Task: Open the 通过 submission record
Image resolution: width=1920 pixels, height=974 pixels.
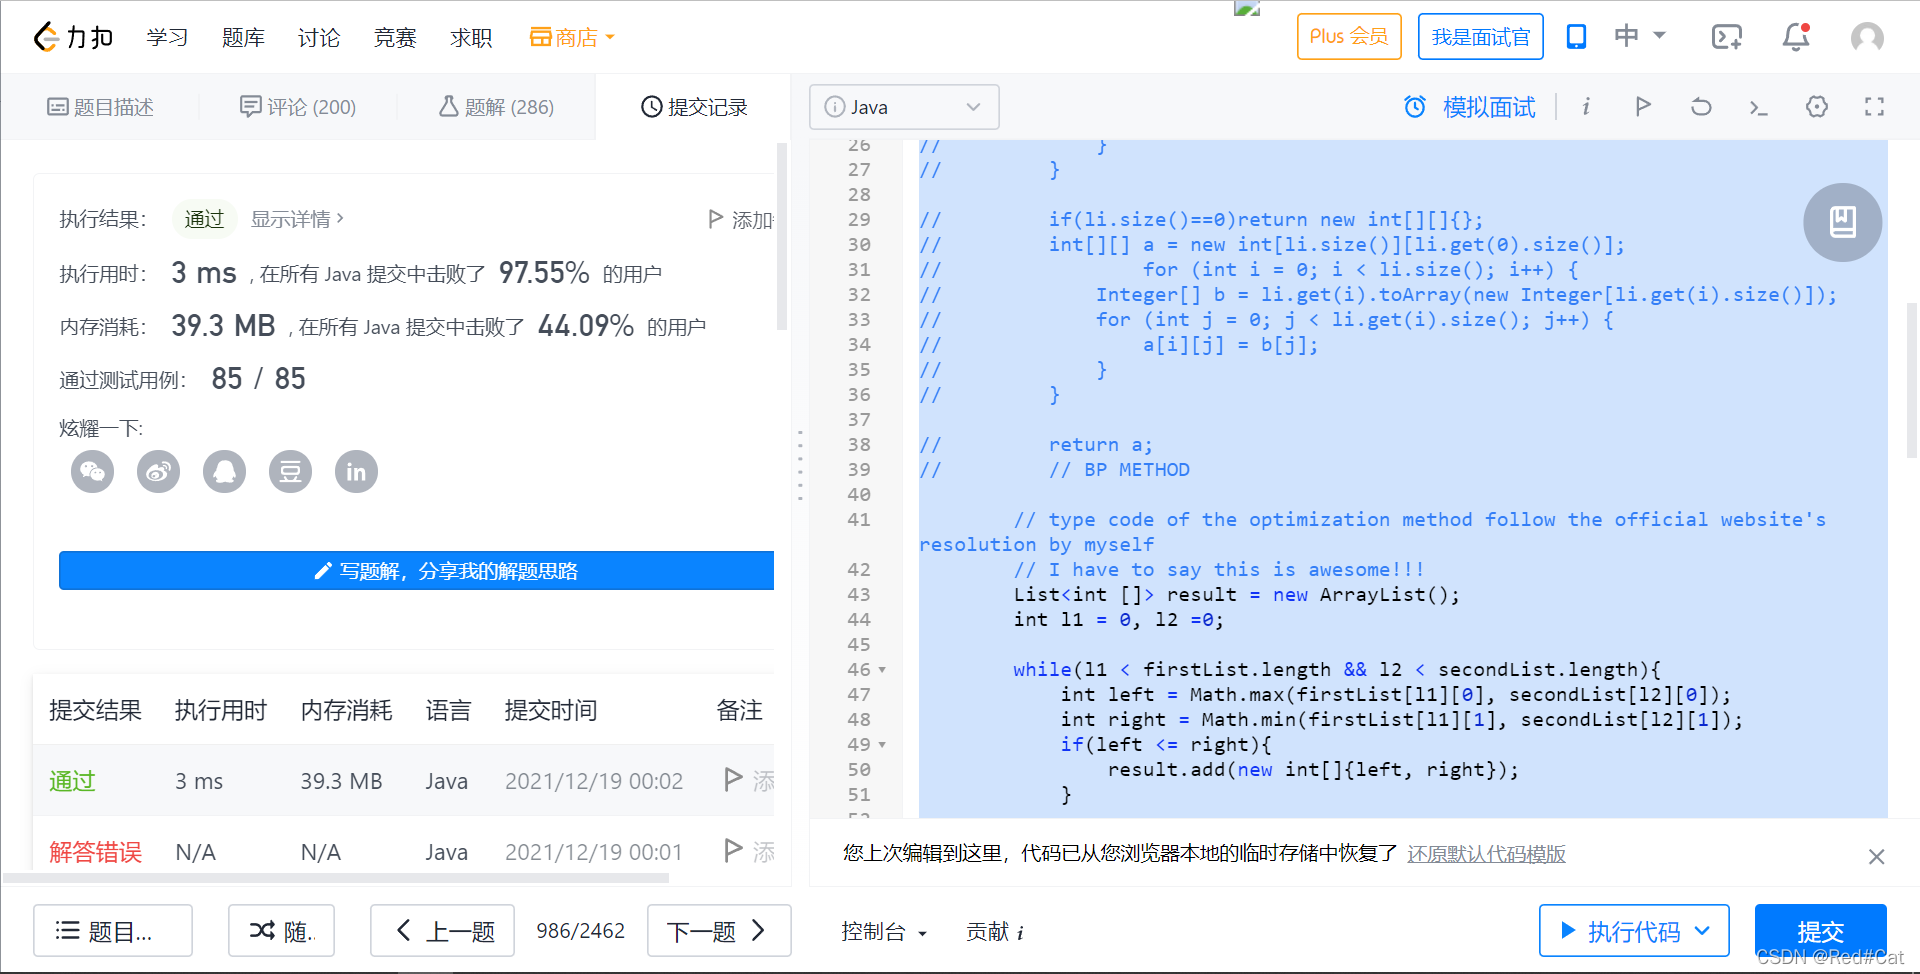Action: click(72, 781)
